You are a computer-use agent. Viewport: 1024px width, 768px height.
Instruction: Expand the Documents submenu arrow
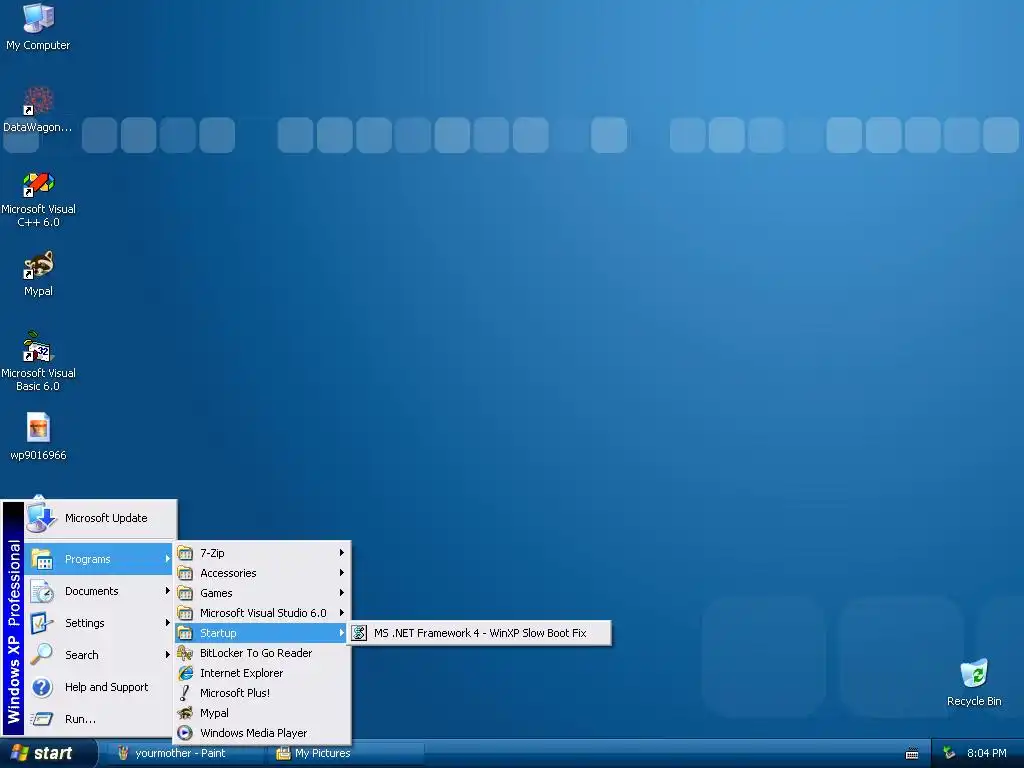[167, 591]
